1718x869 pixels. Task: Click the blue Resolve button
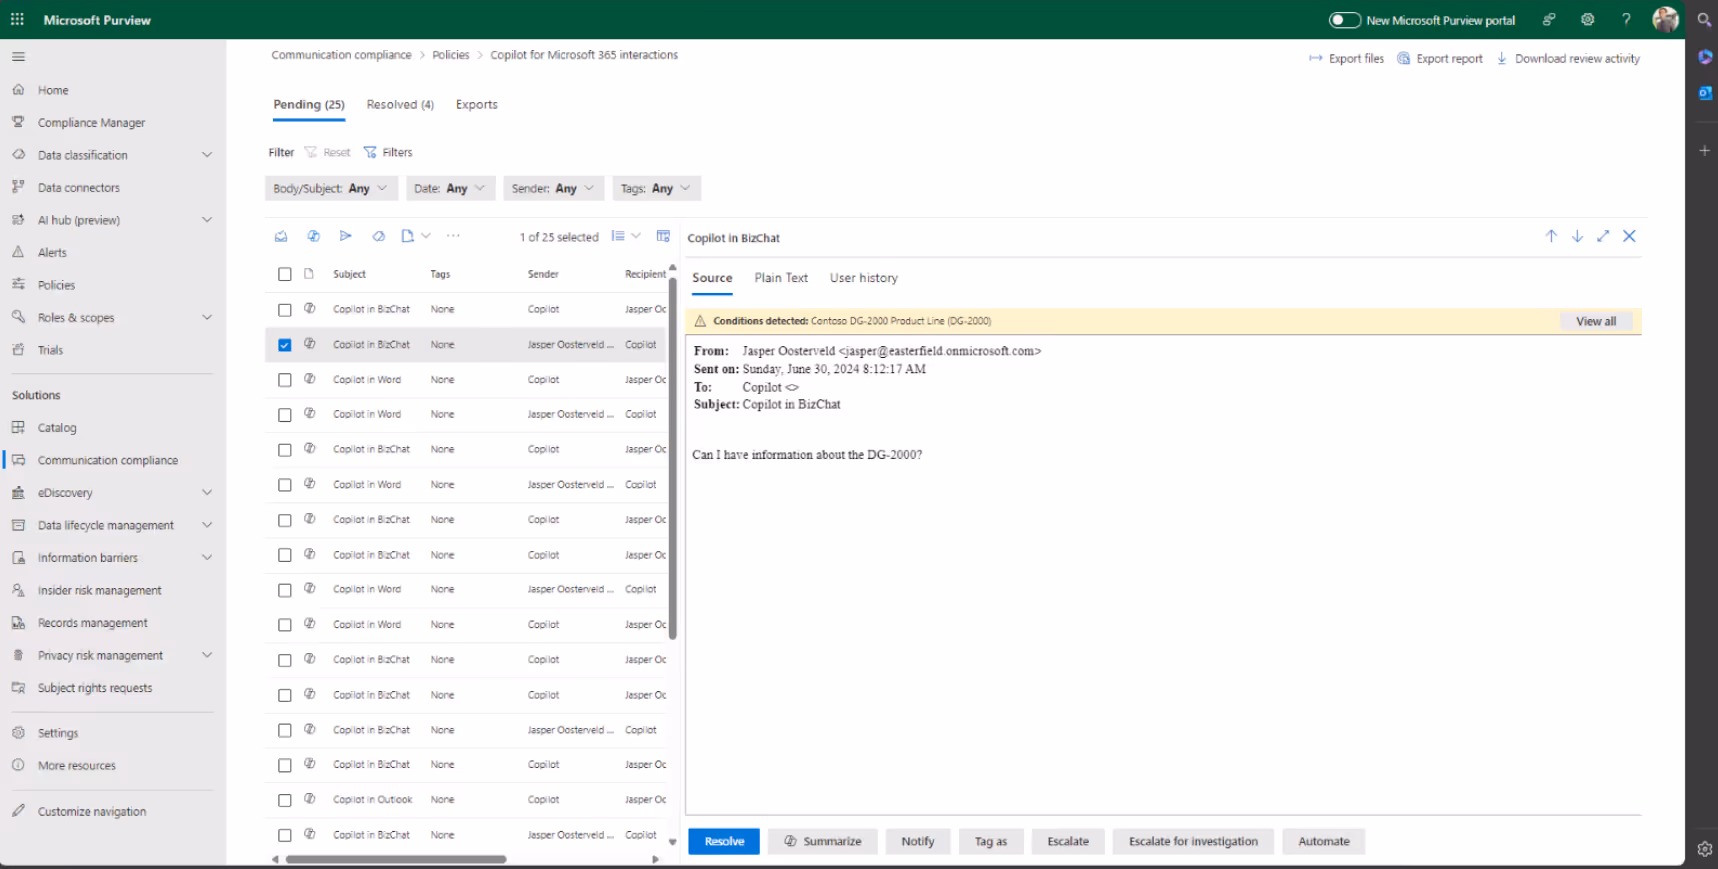tap(724, 841)
